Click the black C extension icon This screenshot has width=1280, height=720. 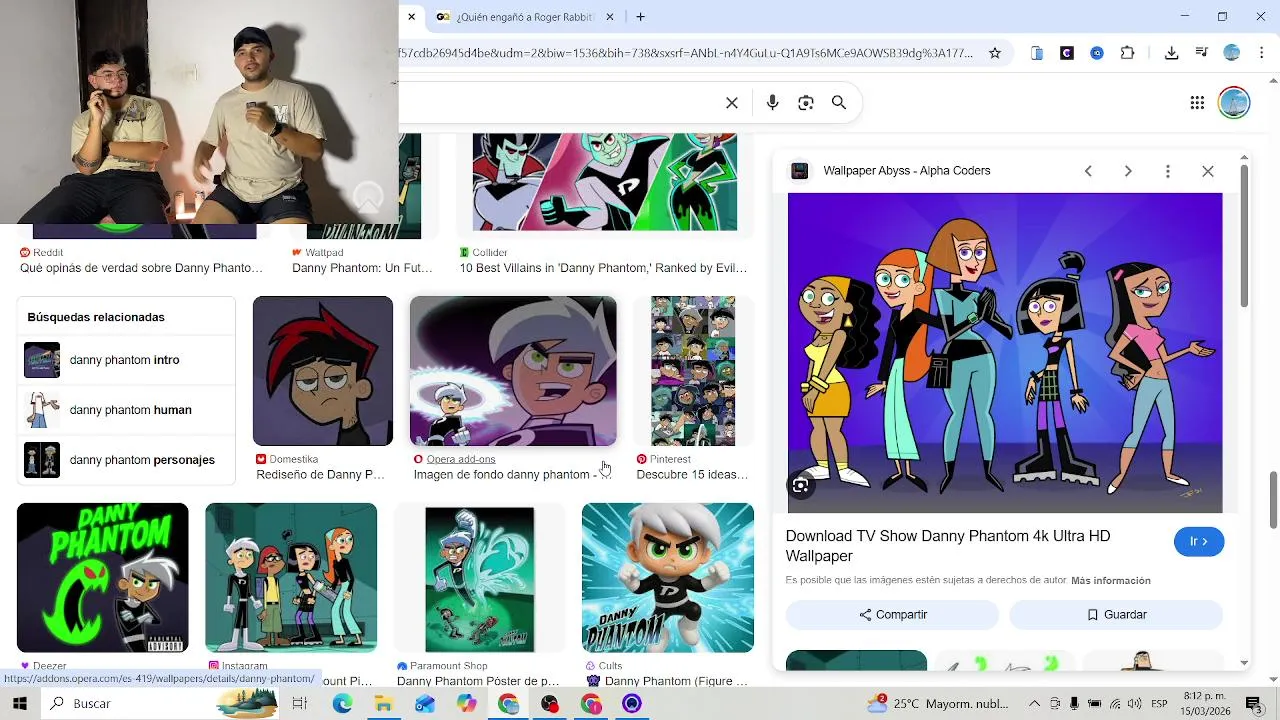click(x=1067, y=53)
